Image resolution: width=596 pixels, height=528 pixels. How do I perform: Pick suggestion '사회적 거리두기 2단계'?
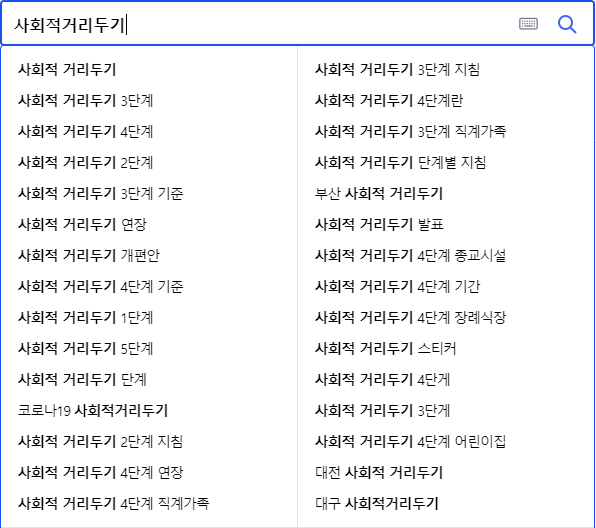[x=86, y=163]
